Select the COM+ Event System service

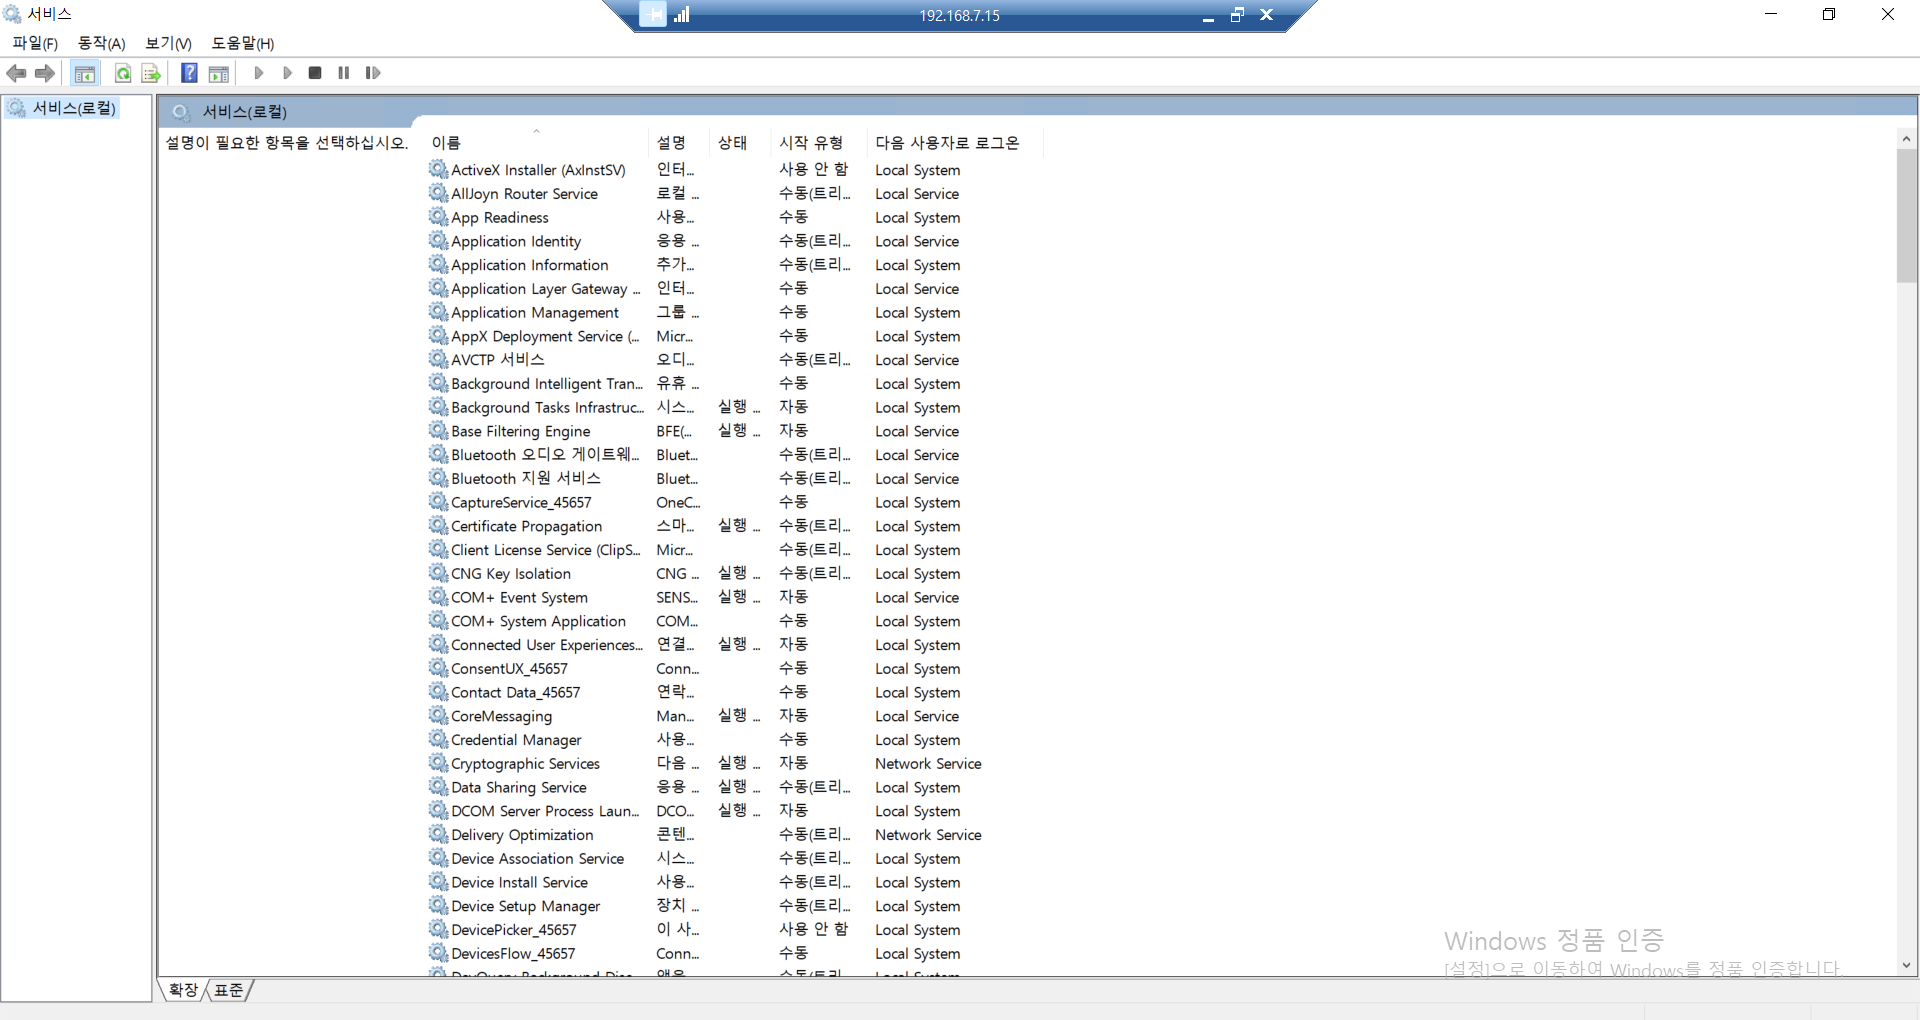pyautogui.click(x=519, y=598)
